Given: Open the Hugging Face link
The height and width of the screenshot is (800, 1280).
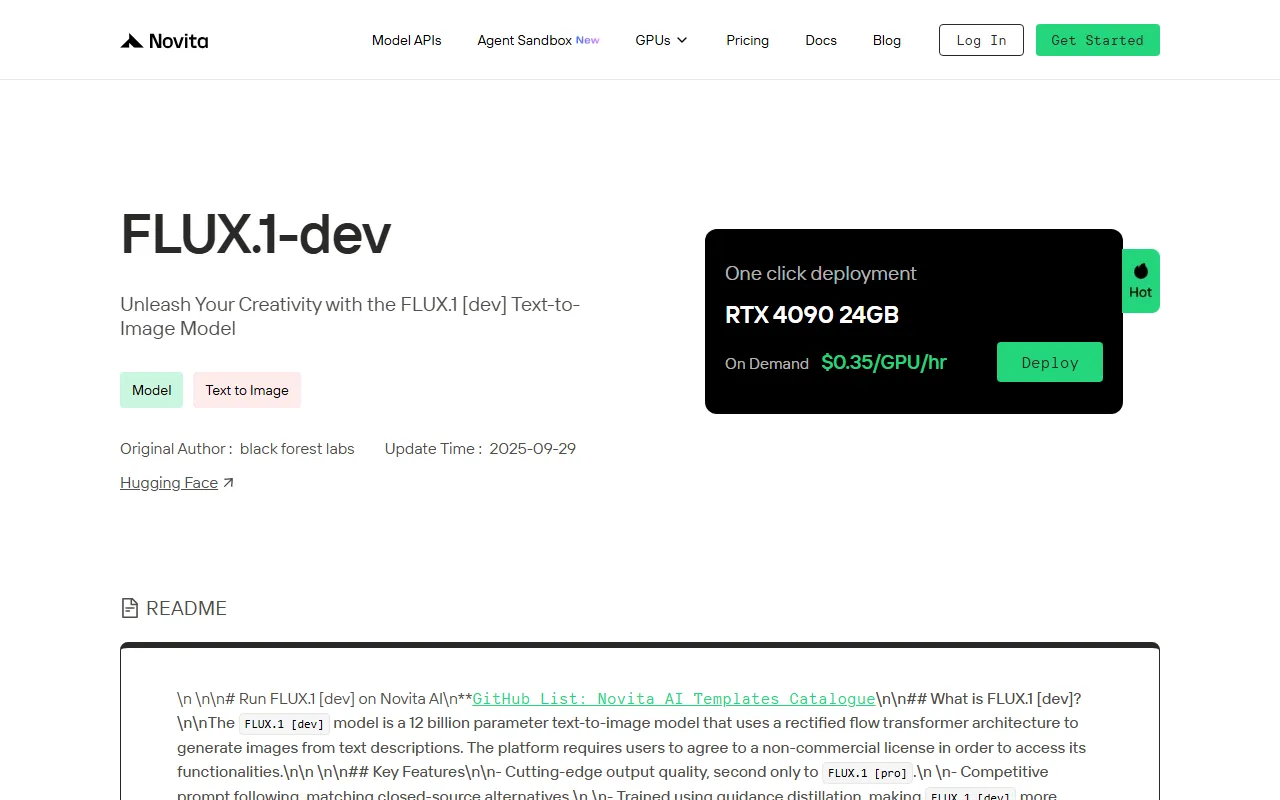Looking at the screenshot, I should (x=169, y=483).
